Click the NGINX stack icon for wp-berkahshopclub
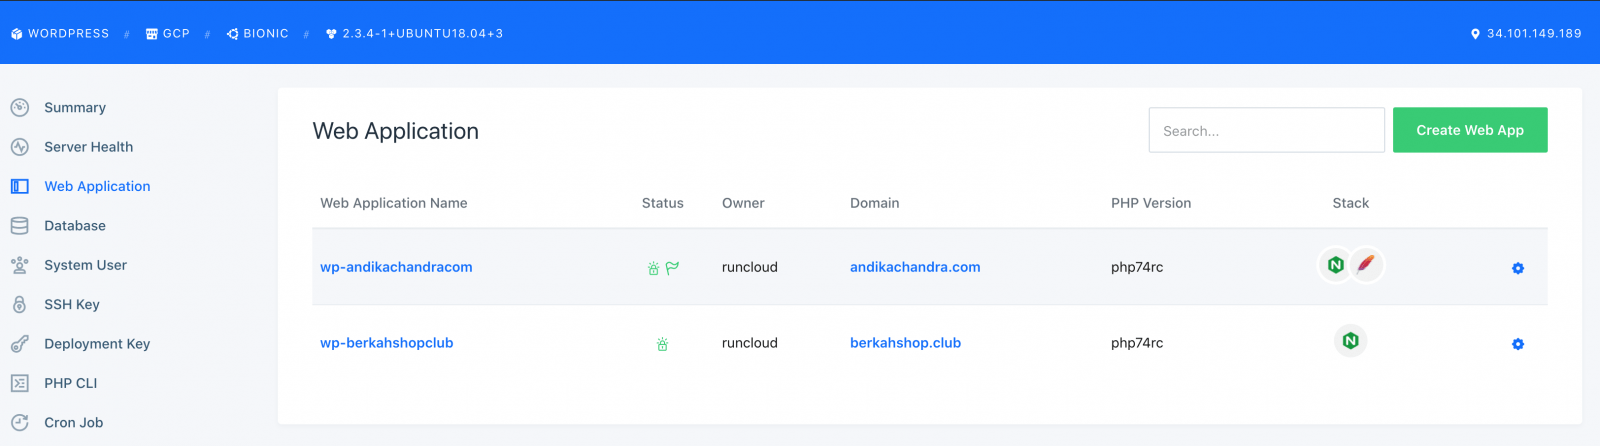 [x=1350, y=341]
